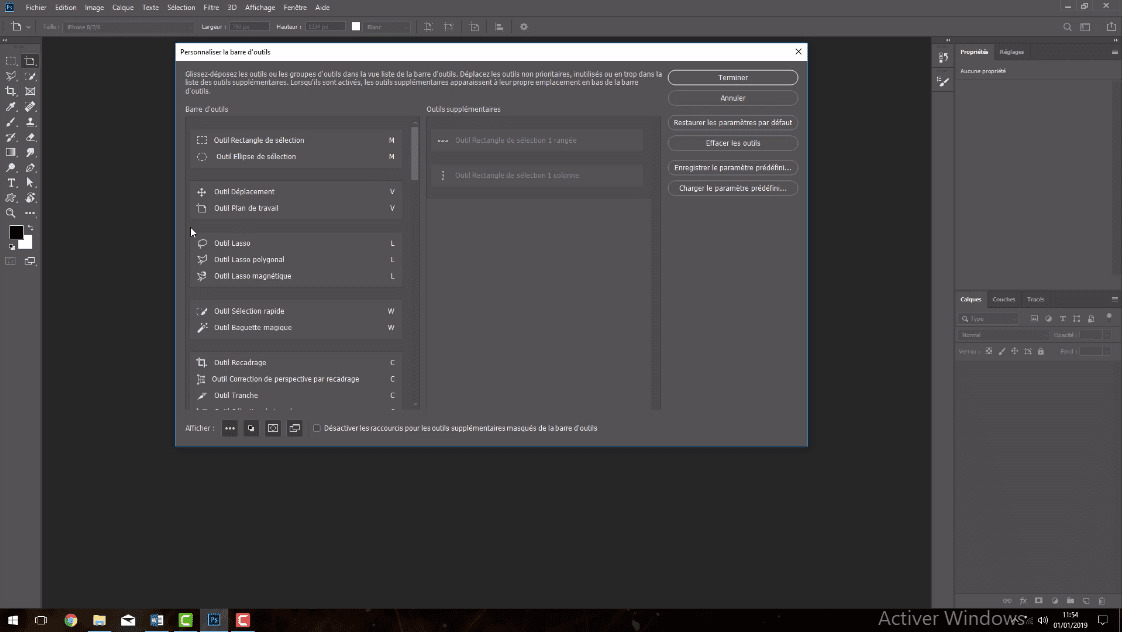Select the Healing Brush tool in left toolbar
This screenshot has height=632, width=1122.
[30, 107]
